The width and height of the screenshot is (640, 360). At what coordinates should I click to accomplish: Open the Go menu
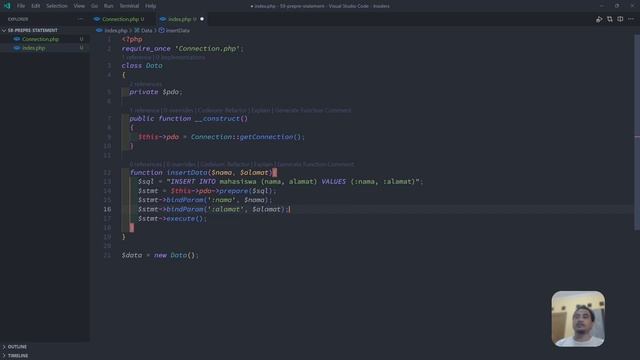(94, 6)
